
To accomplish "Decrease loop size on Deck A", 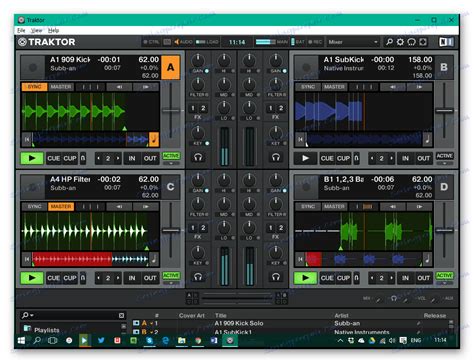I will click(x=98, y=158).
